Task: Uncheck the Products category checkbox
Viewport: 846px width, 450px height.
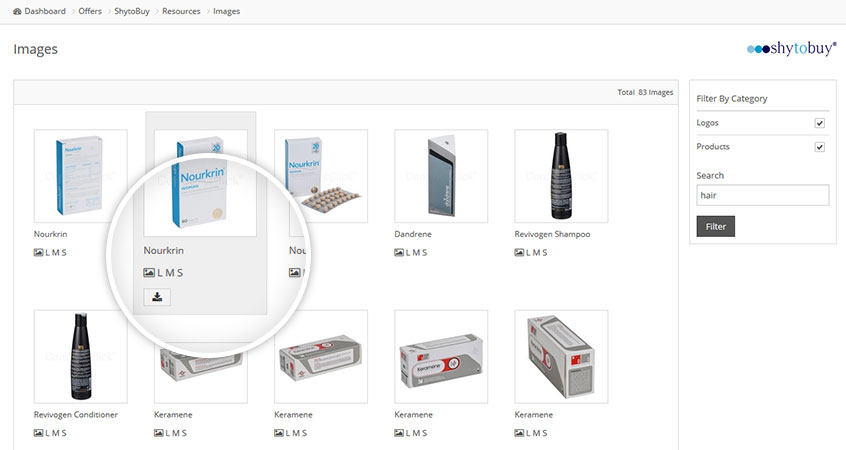Action: [820, 147]
